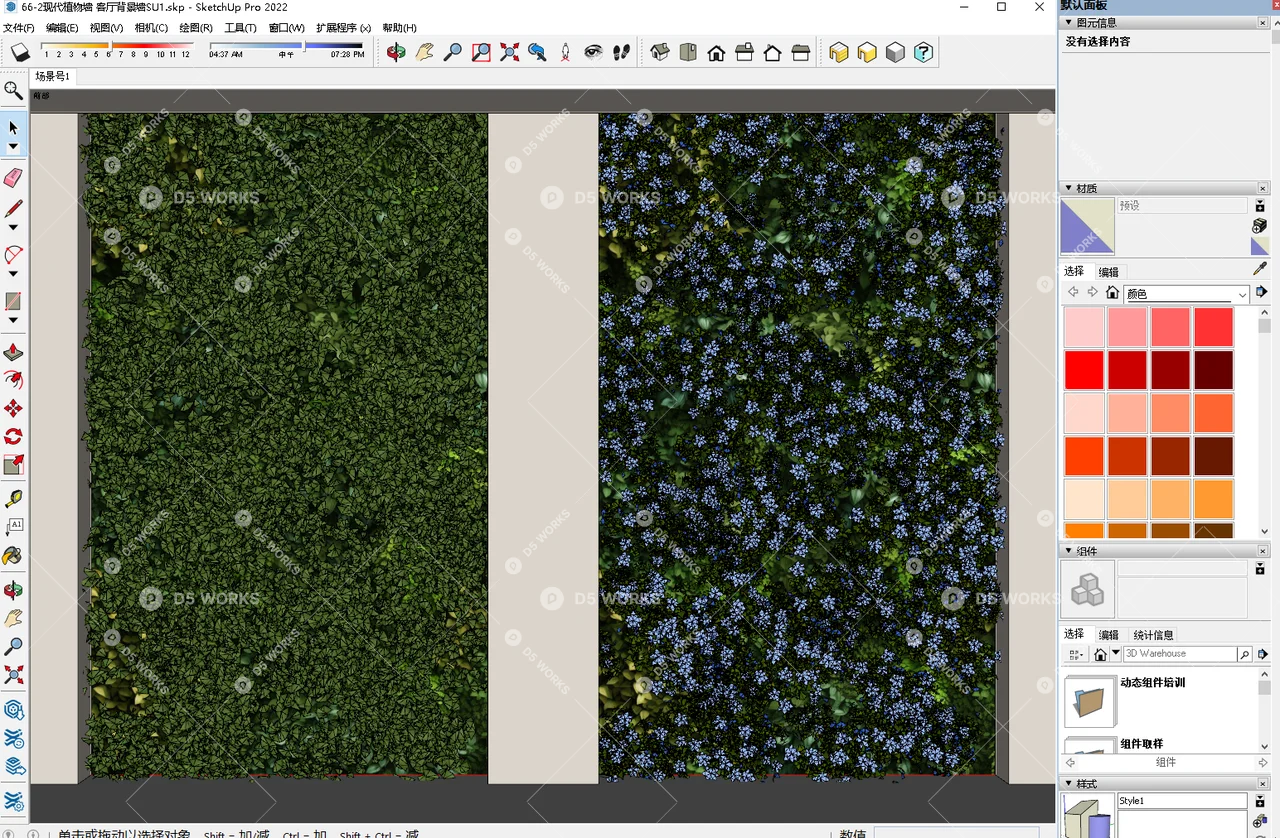Click the Zoom Extents icon

pyautogui.click(x=509, y=52)
